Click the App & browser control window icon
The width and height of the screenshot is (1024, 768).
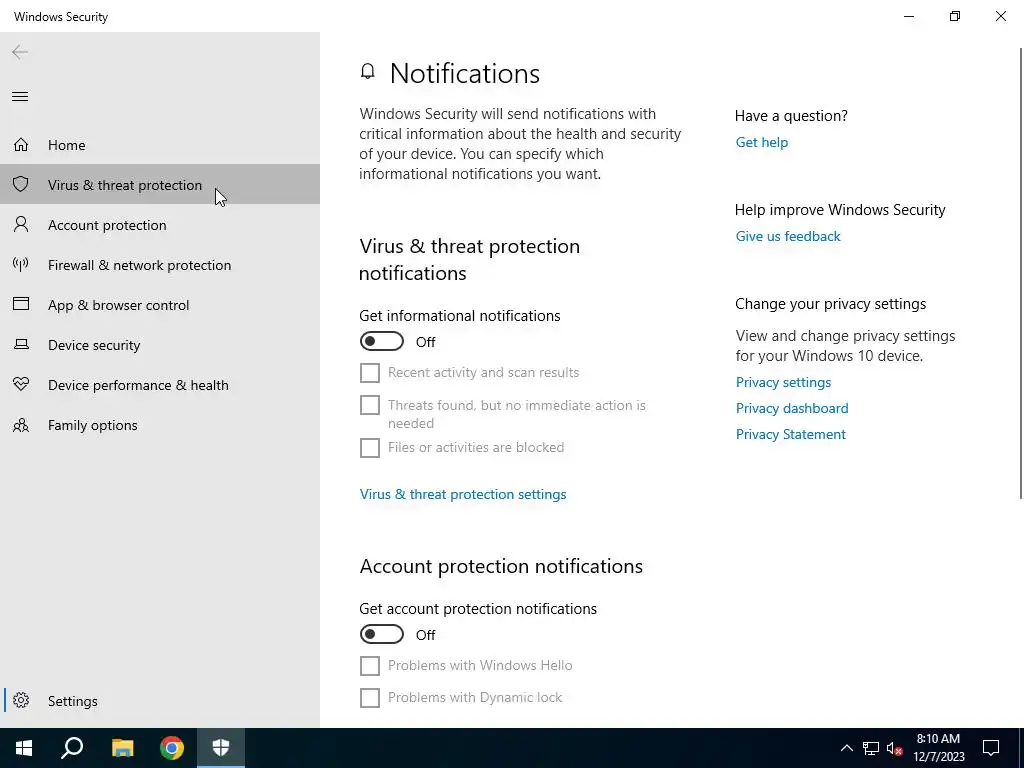21,304
